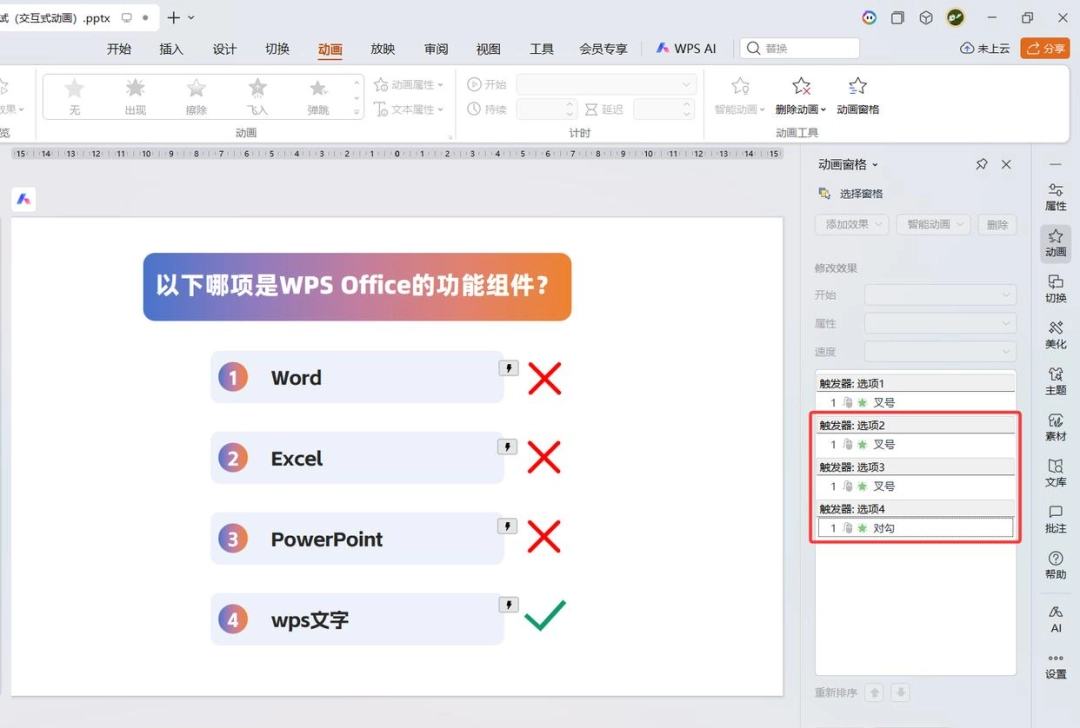The width and height of the screenshot is (1080, 728).
Task: Open the 素材 sidebar panel
Action: pos(1055,428)
